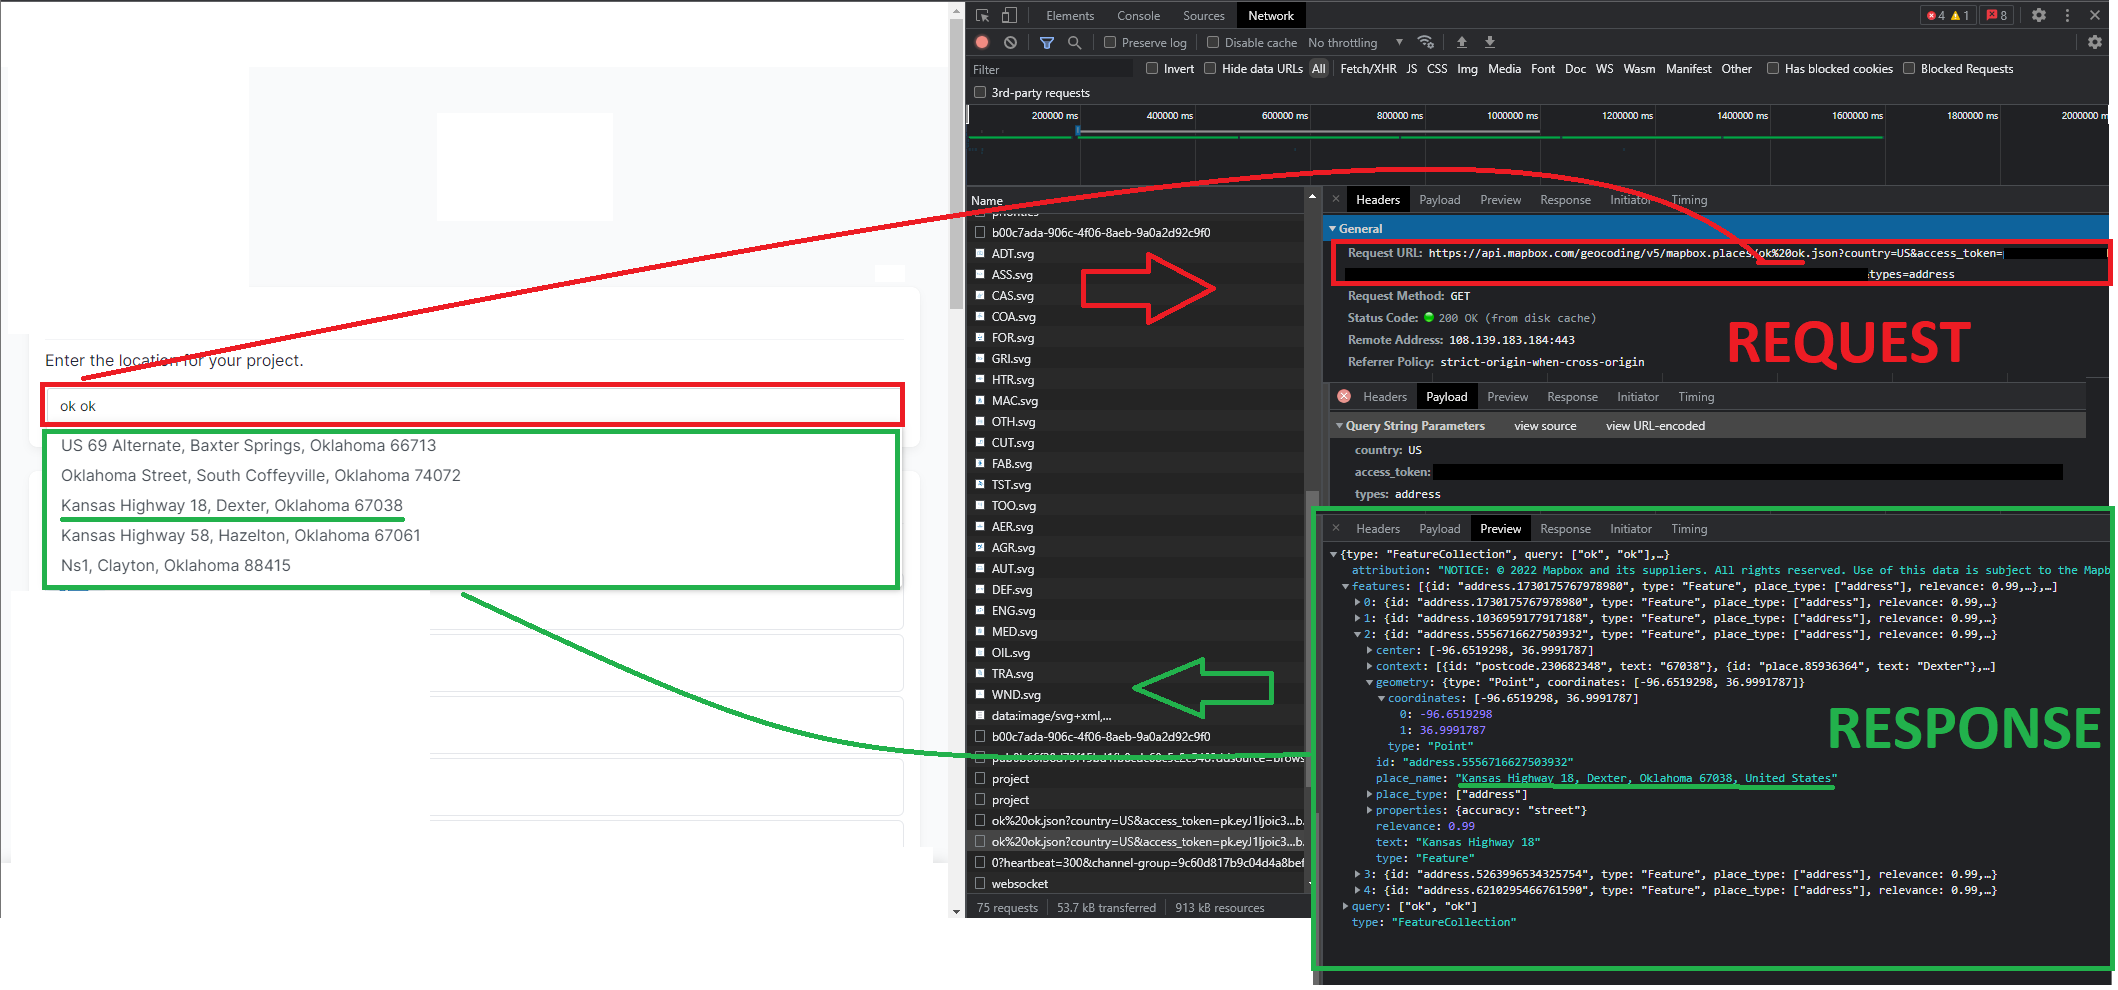Click errors and warnings counter badge
The width and height of the screenshot is (2118, 990).
point(1948,15)
